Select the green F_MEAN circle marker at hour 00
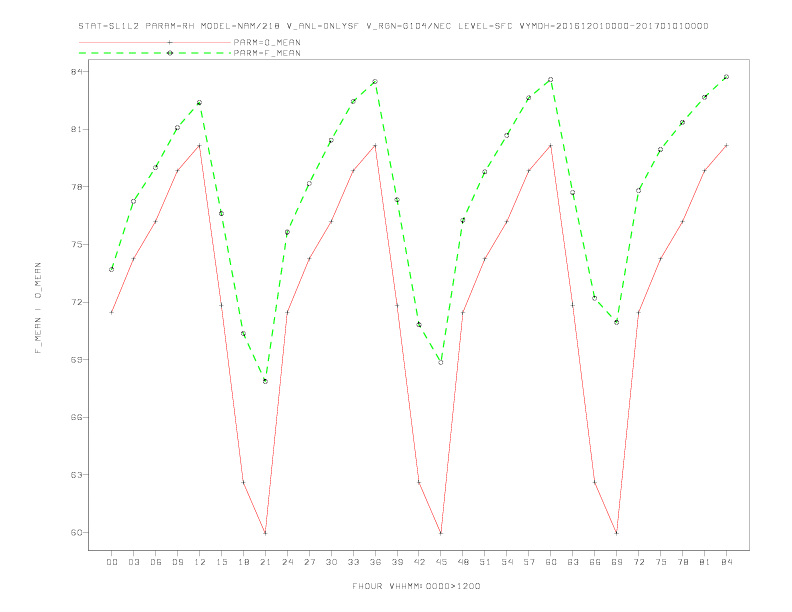Viewport: 792px width, 612px height. click(112, 270)
